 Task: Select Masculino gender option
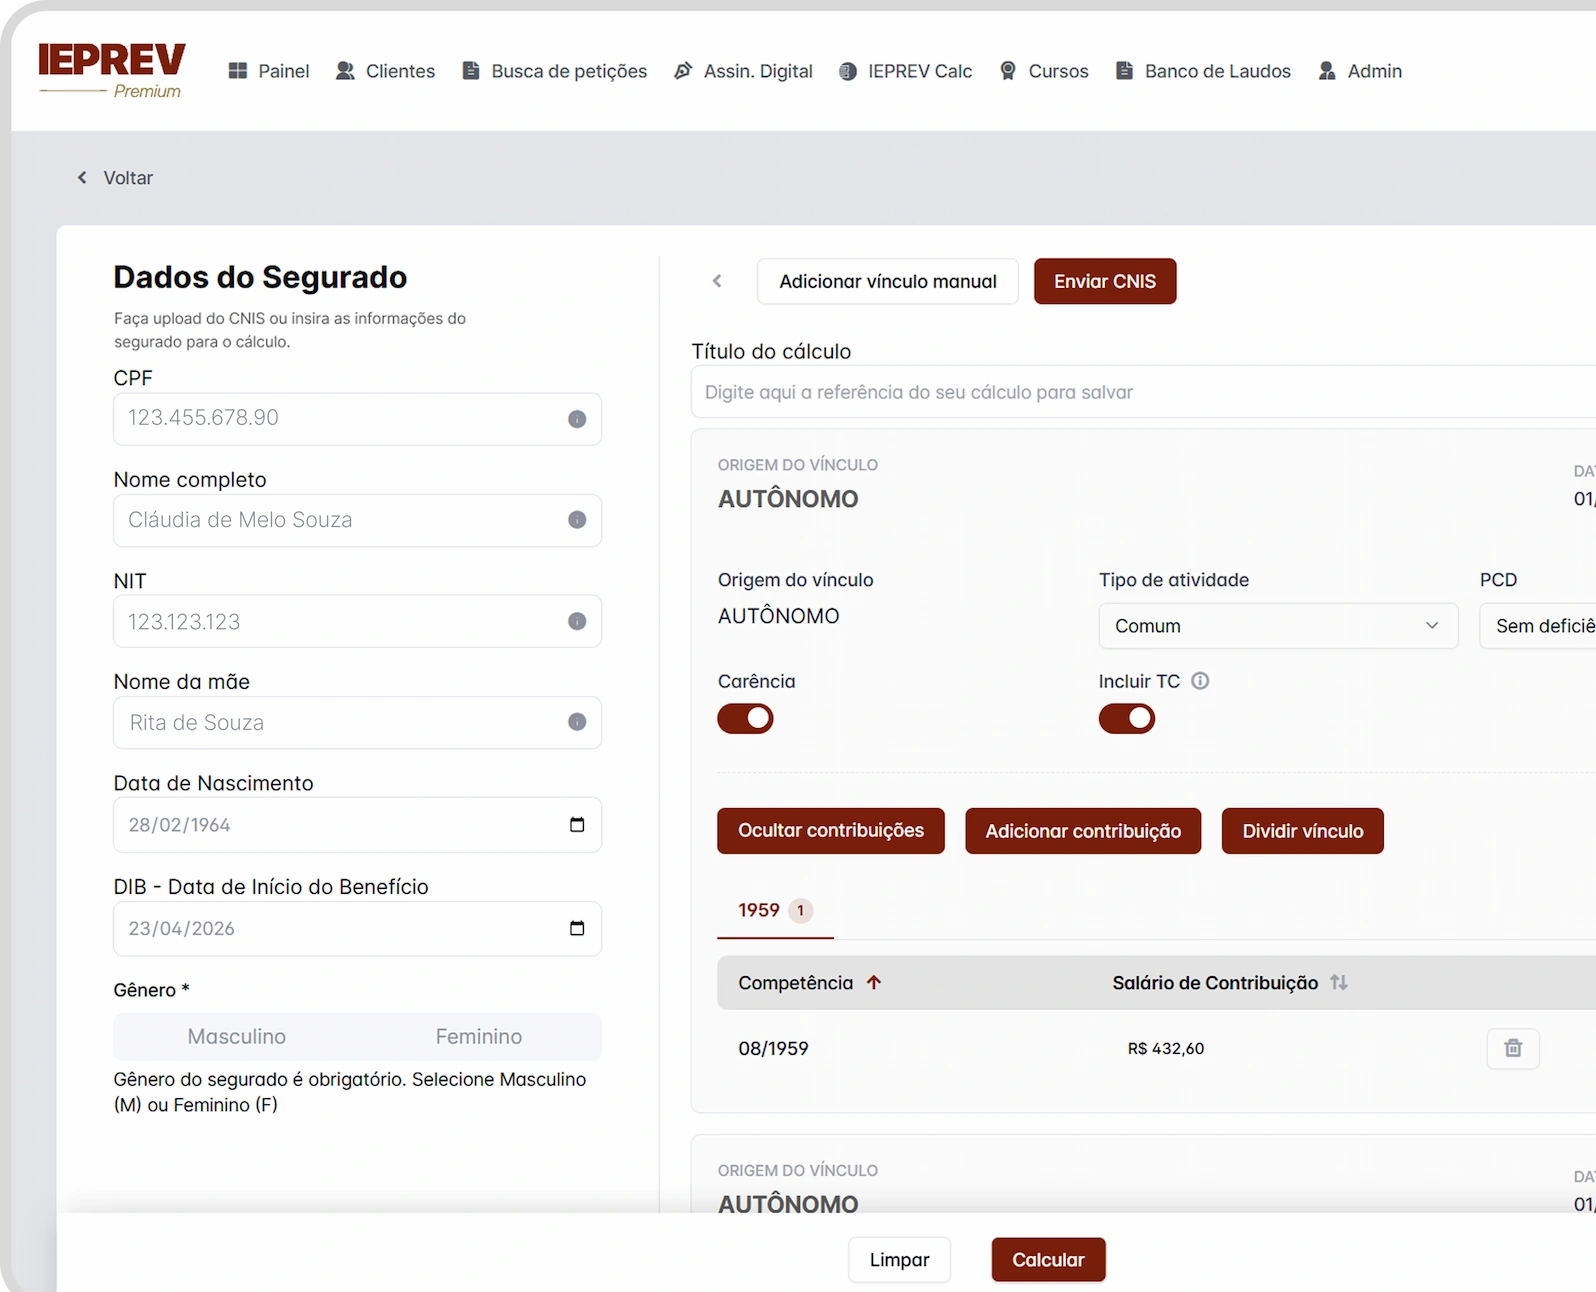click(237, 1037)
